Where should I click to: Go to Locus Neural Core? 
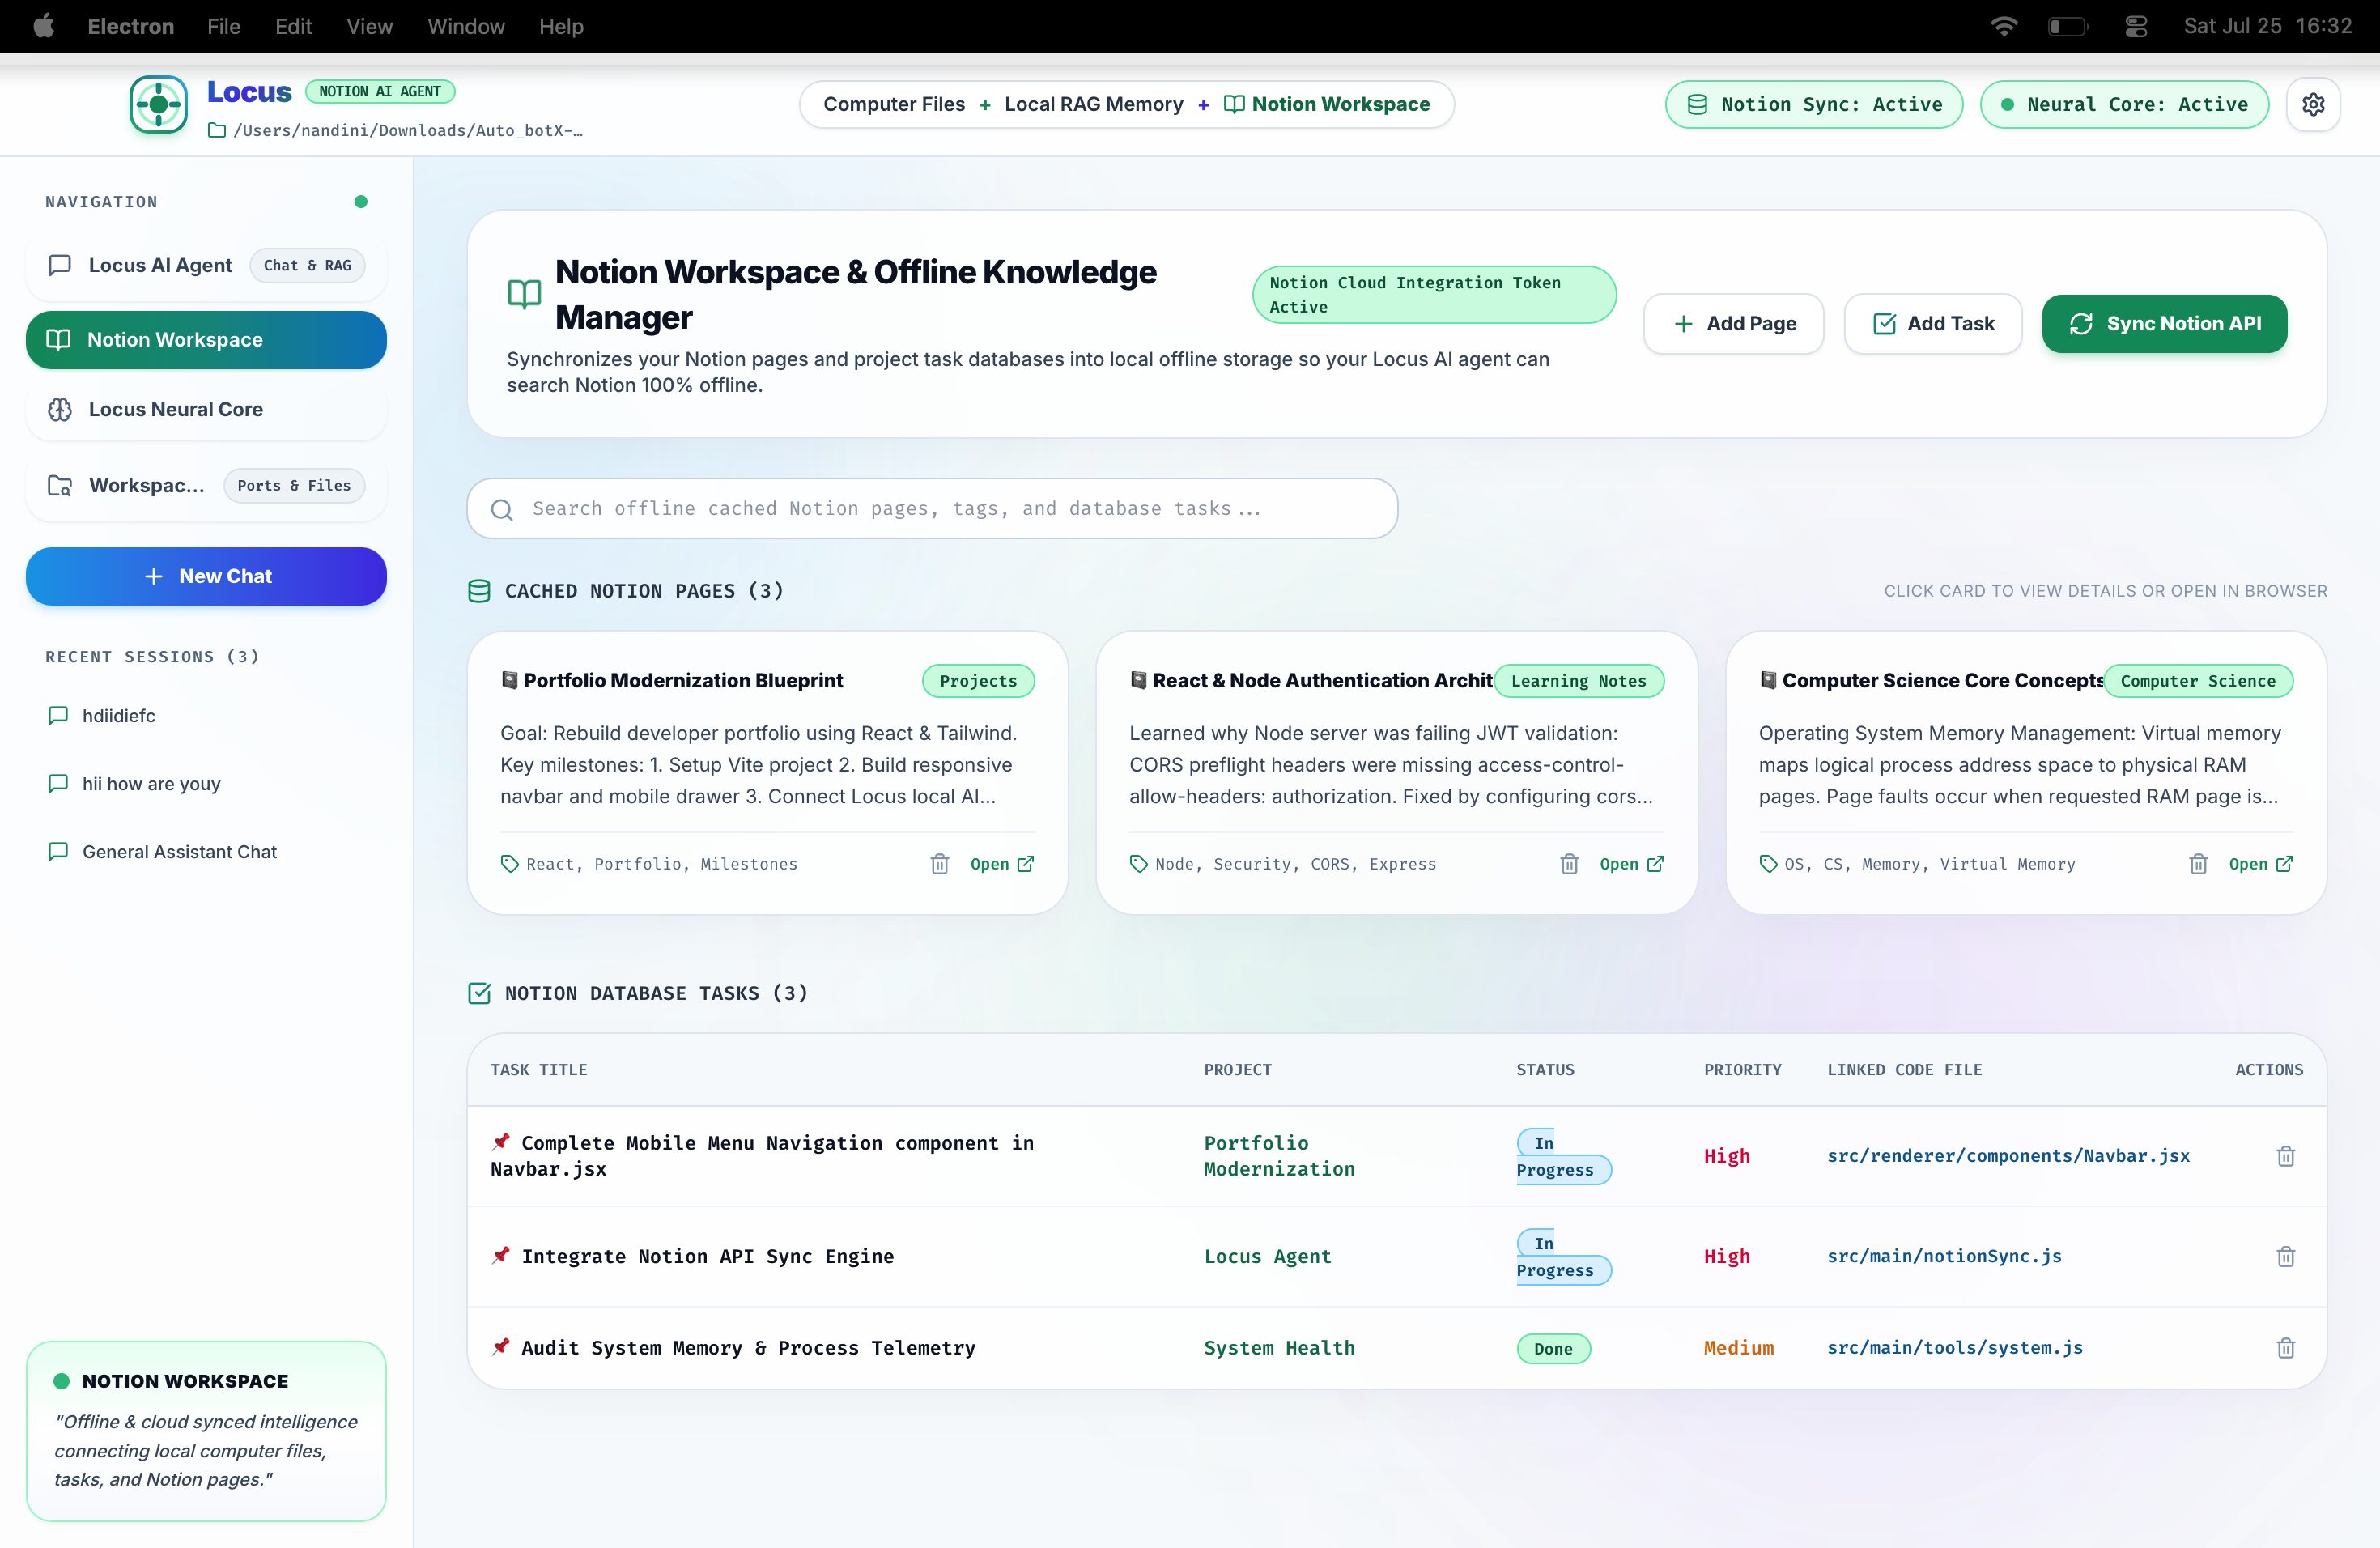[206, 409]
